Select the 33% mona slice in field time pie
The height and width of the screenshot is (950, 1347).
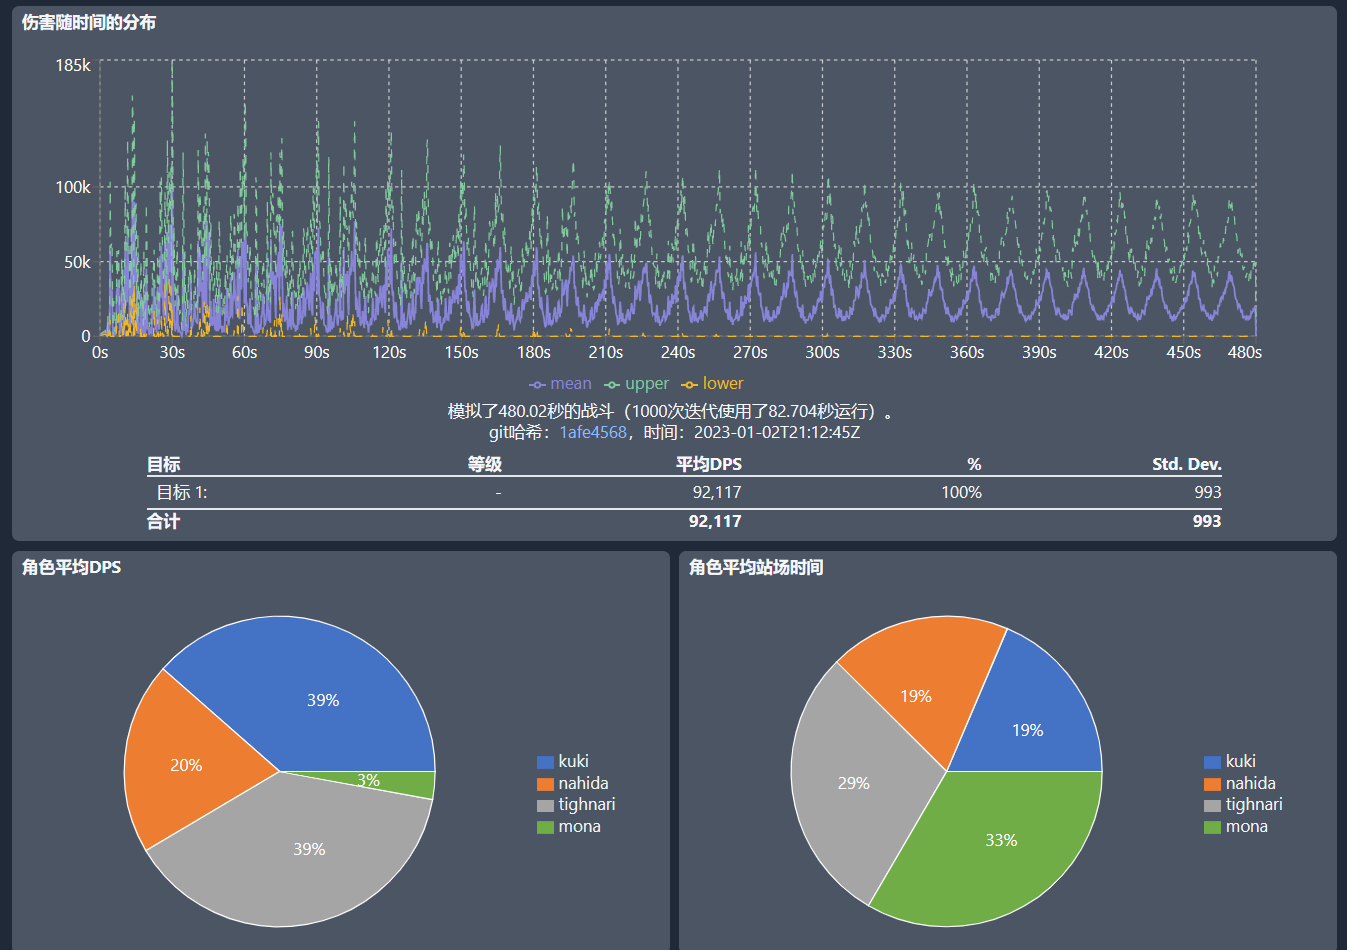pos(1001,841)
